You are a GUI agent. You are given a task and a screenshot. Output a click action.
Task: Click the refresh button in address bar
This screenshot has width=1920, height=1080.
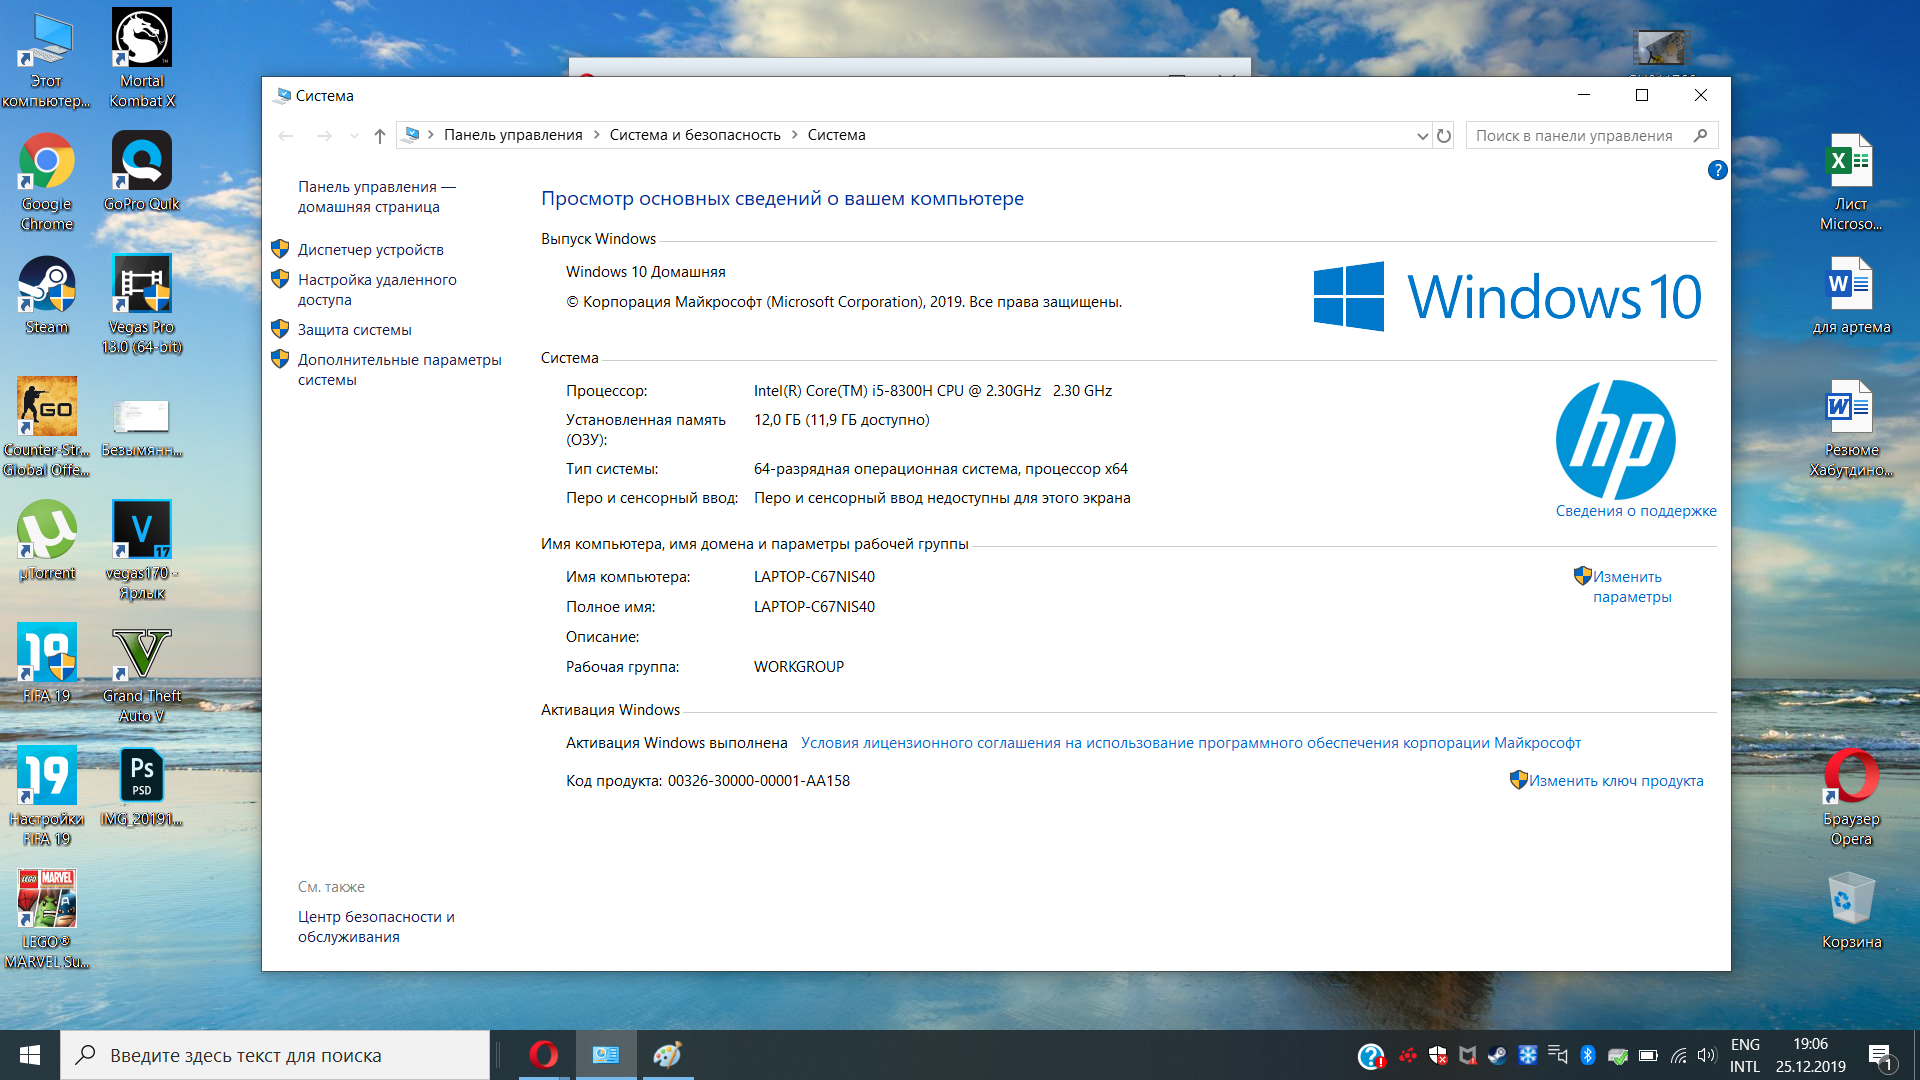(x=1444, y=136)
